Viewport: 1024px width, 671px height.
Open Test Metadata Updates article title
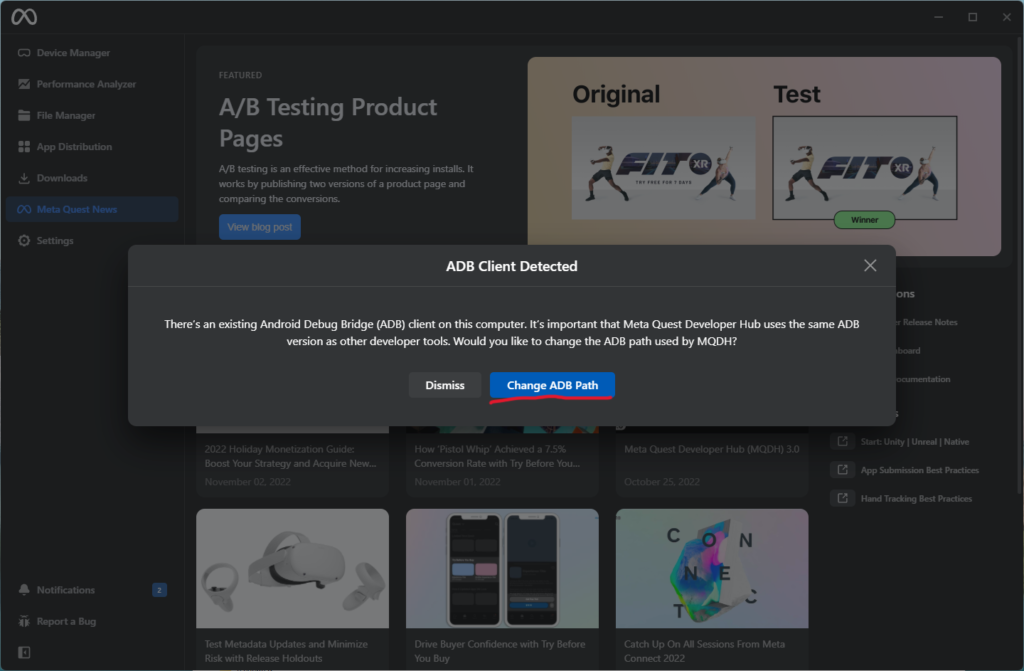coord(286,651)
